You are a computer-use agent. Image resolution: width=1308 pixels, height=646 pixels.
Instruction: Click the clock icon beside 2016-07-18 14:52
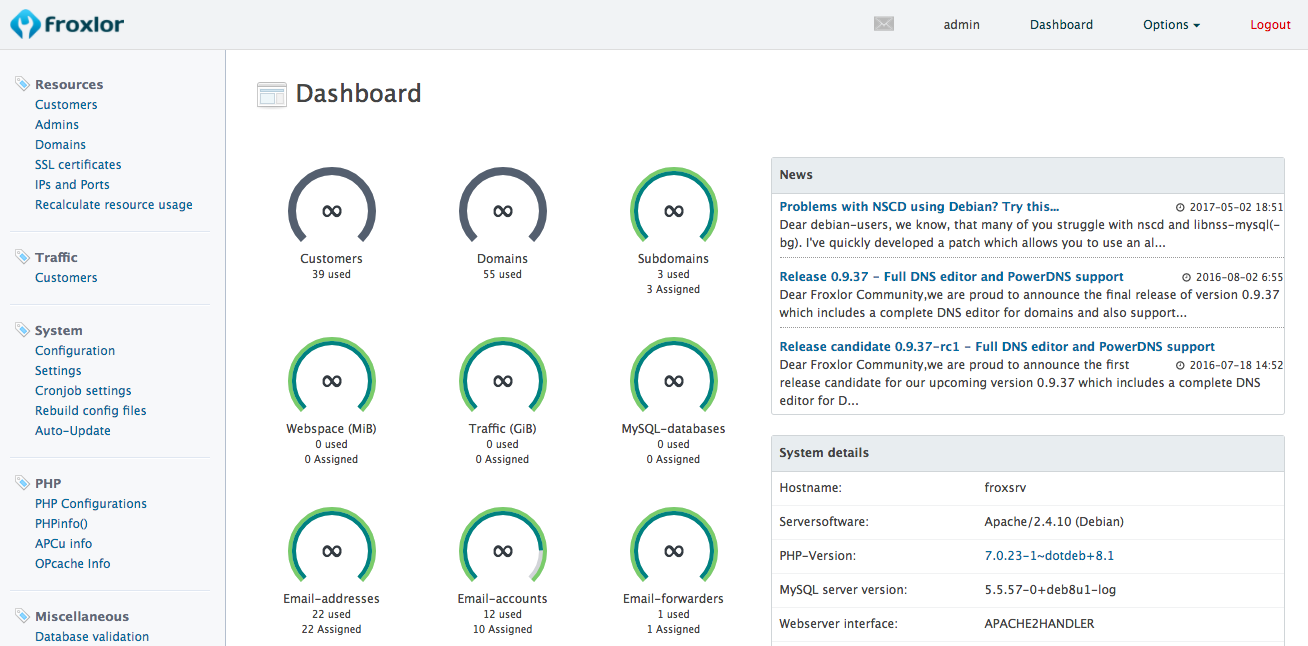pos(1180,366)
